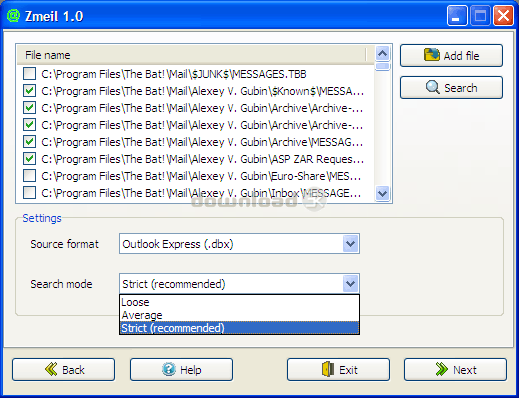Click the green Next arrows icon
Viewport: 519px width, 398px height.
pos(442,369)
